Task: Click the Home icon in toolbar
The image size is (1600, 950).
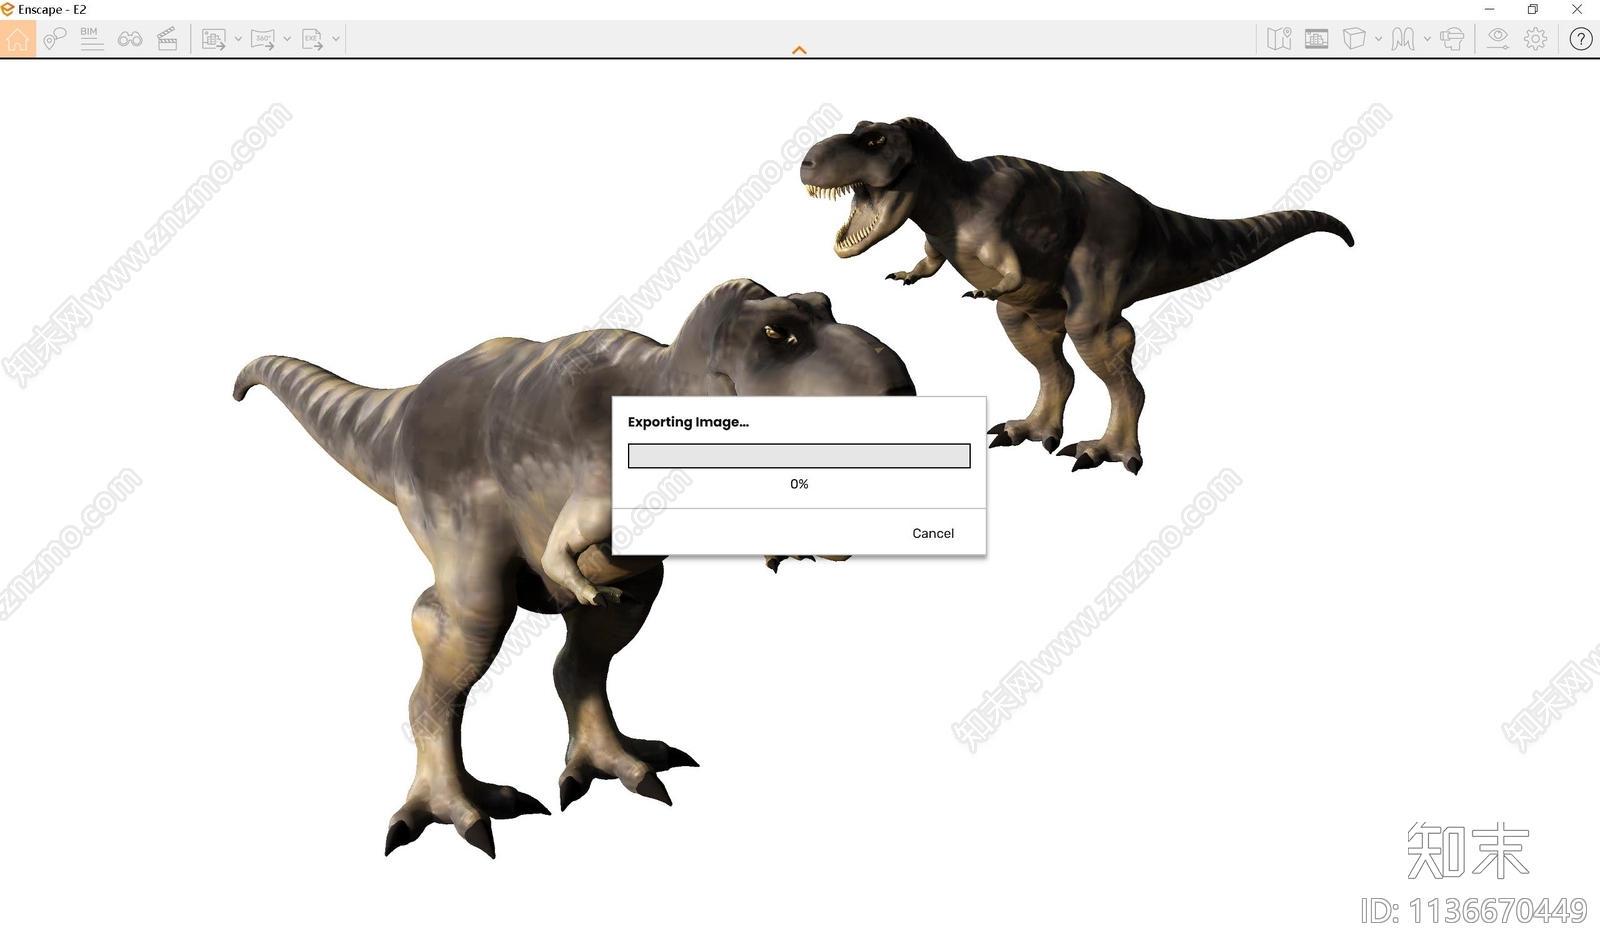Action: point(18,39)
